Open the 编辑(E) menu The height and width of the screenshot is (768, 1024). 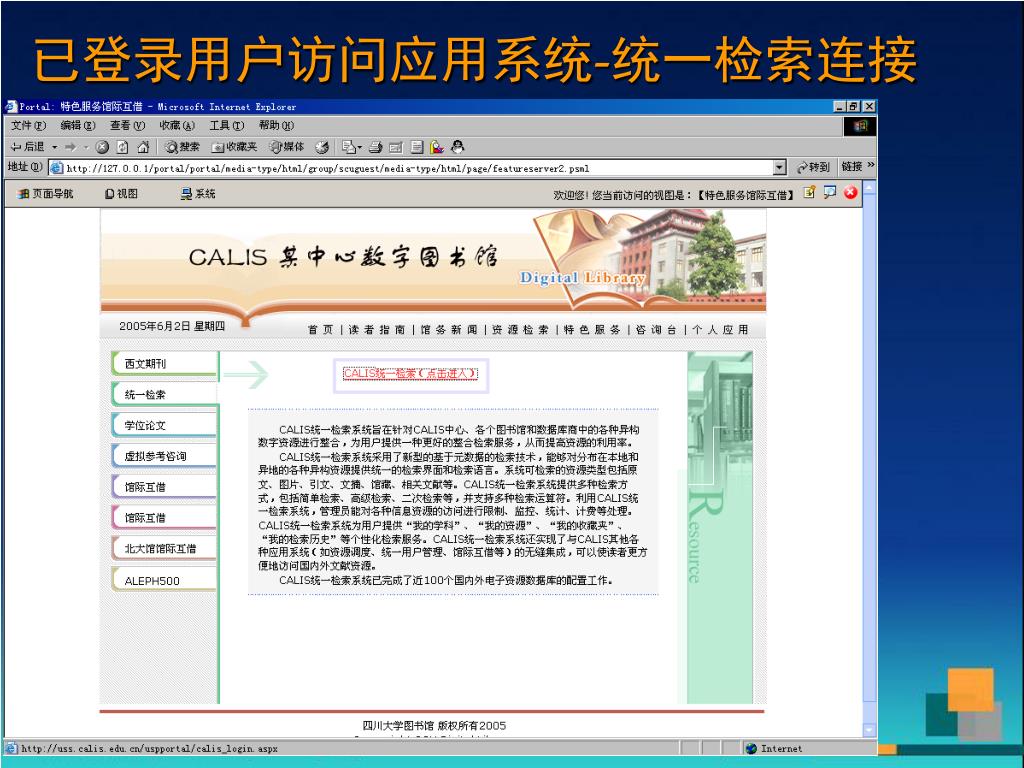pyautogui.click(x=77, y=125)
